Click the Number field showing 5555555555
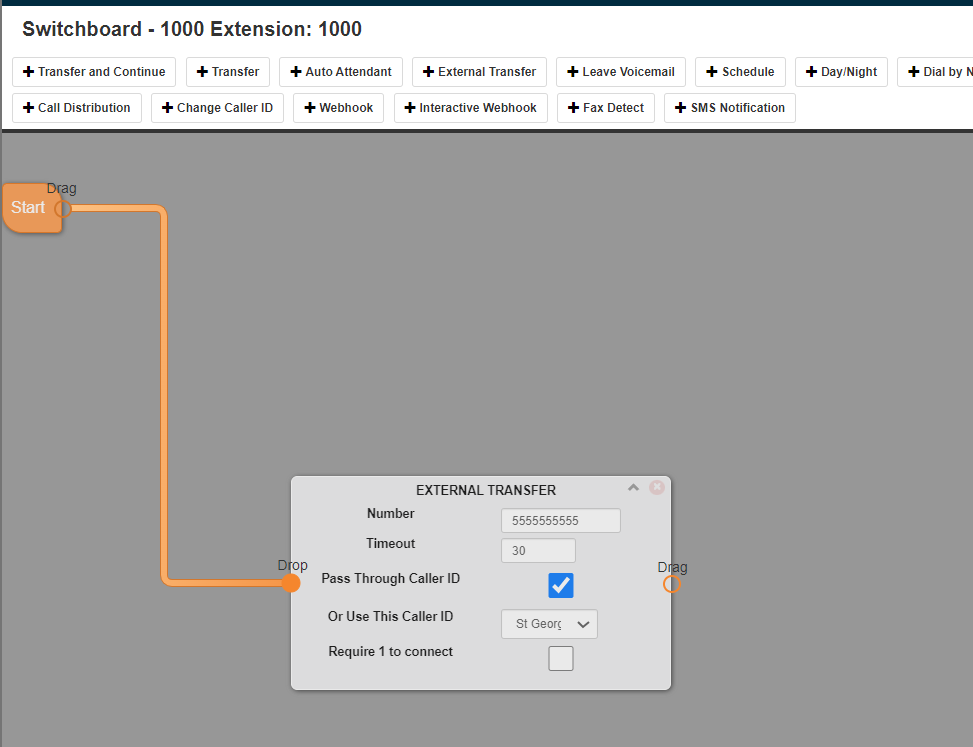The image size is (973, 747). [x=560, y=520]
